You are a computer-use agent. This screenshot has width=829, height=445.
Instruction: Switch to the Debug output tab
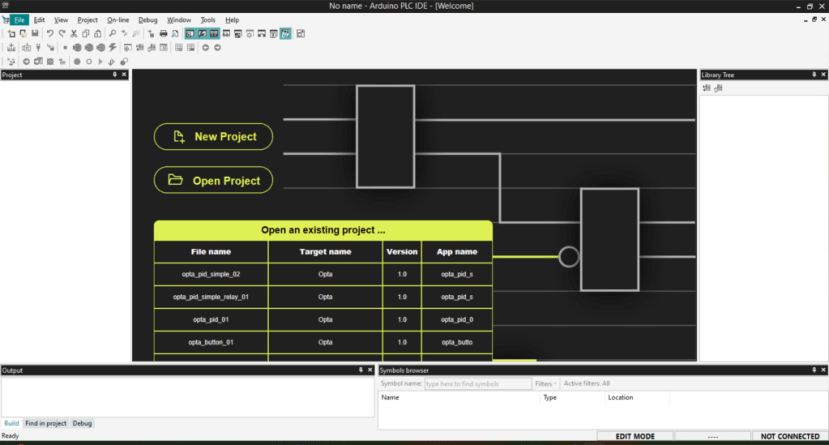pyautogui.click(x=82, y=423)
